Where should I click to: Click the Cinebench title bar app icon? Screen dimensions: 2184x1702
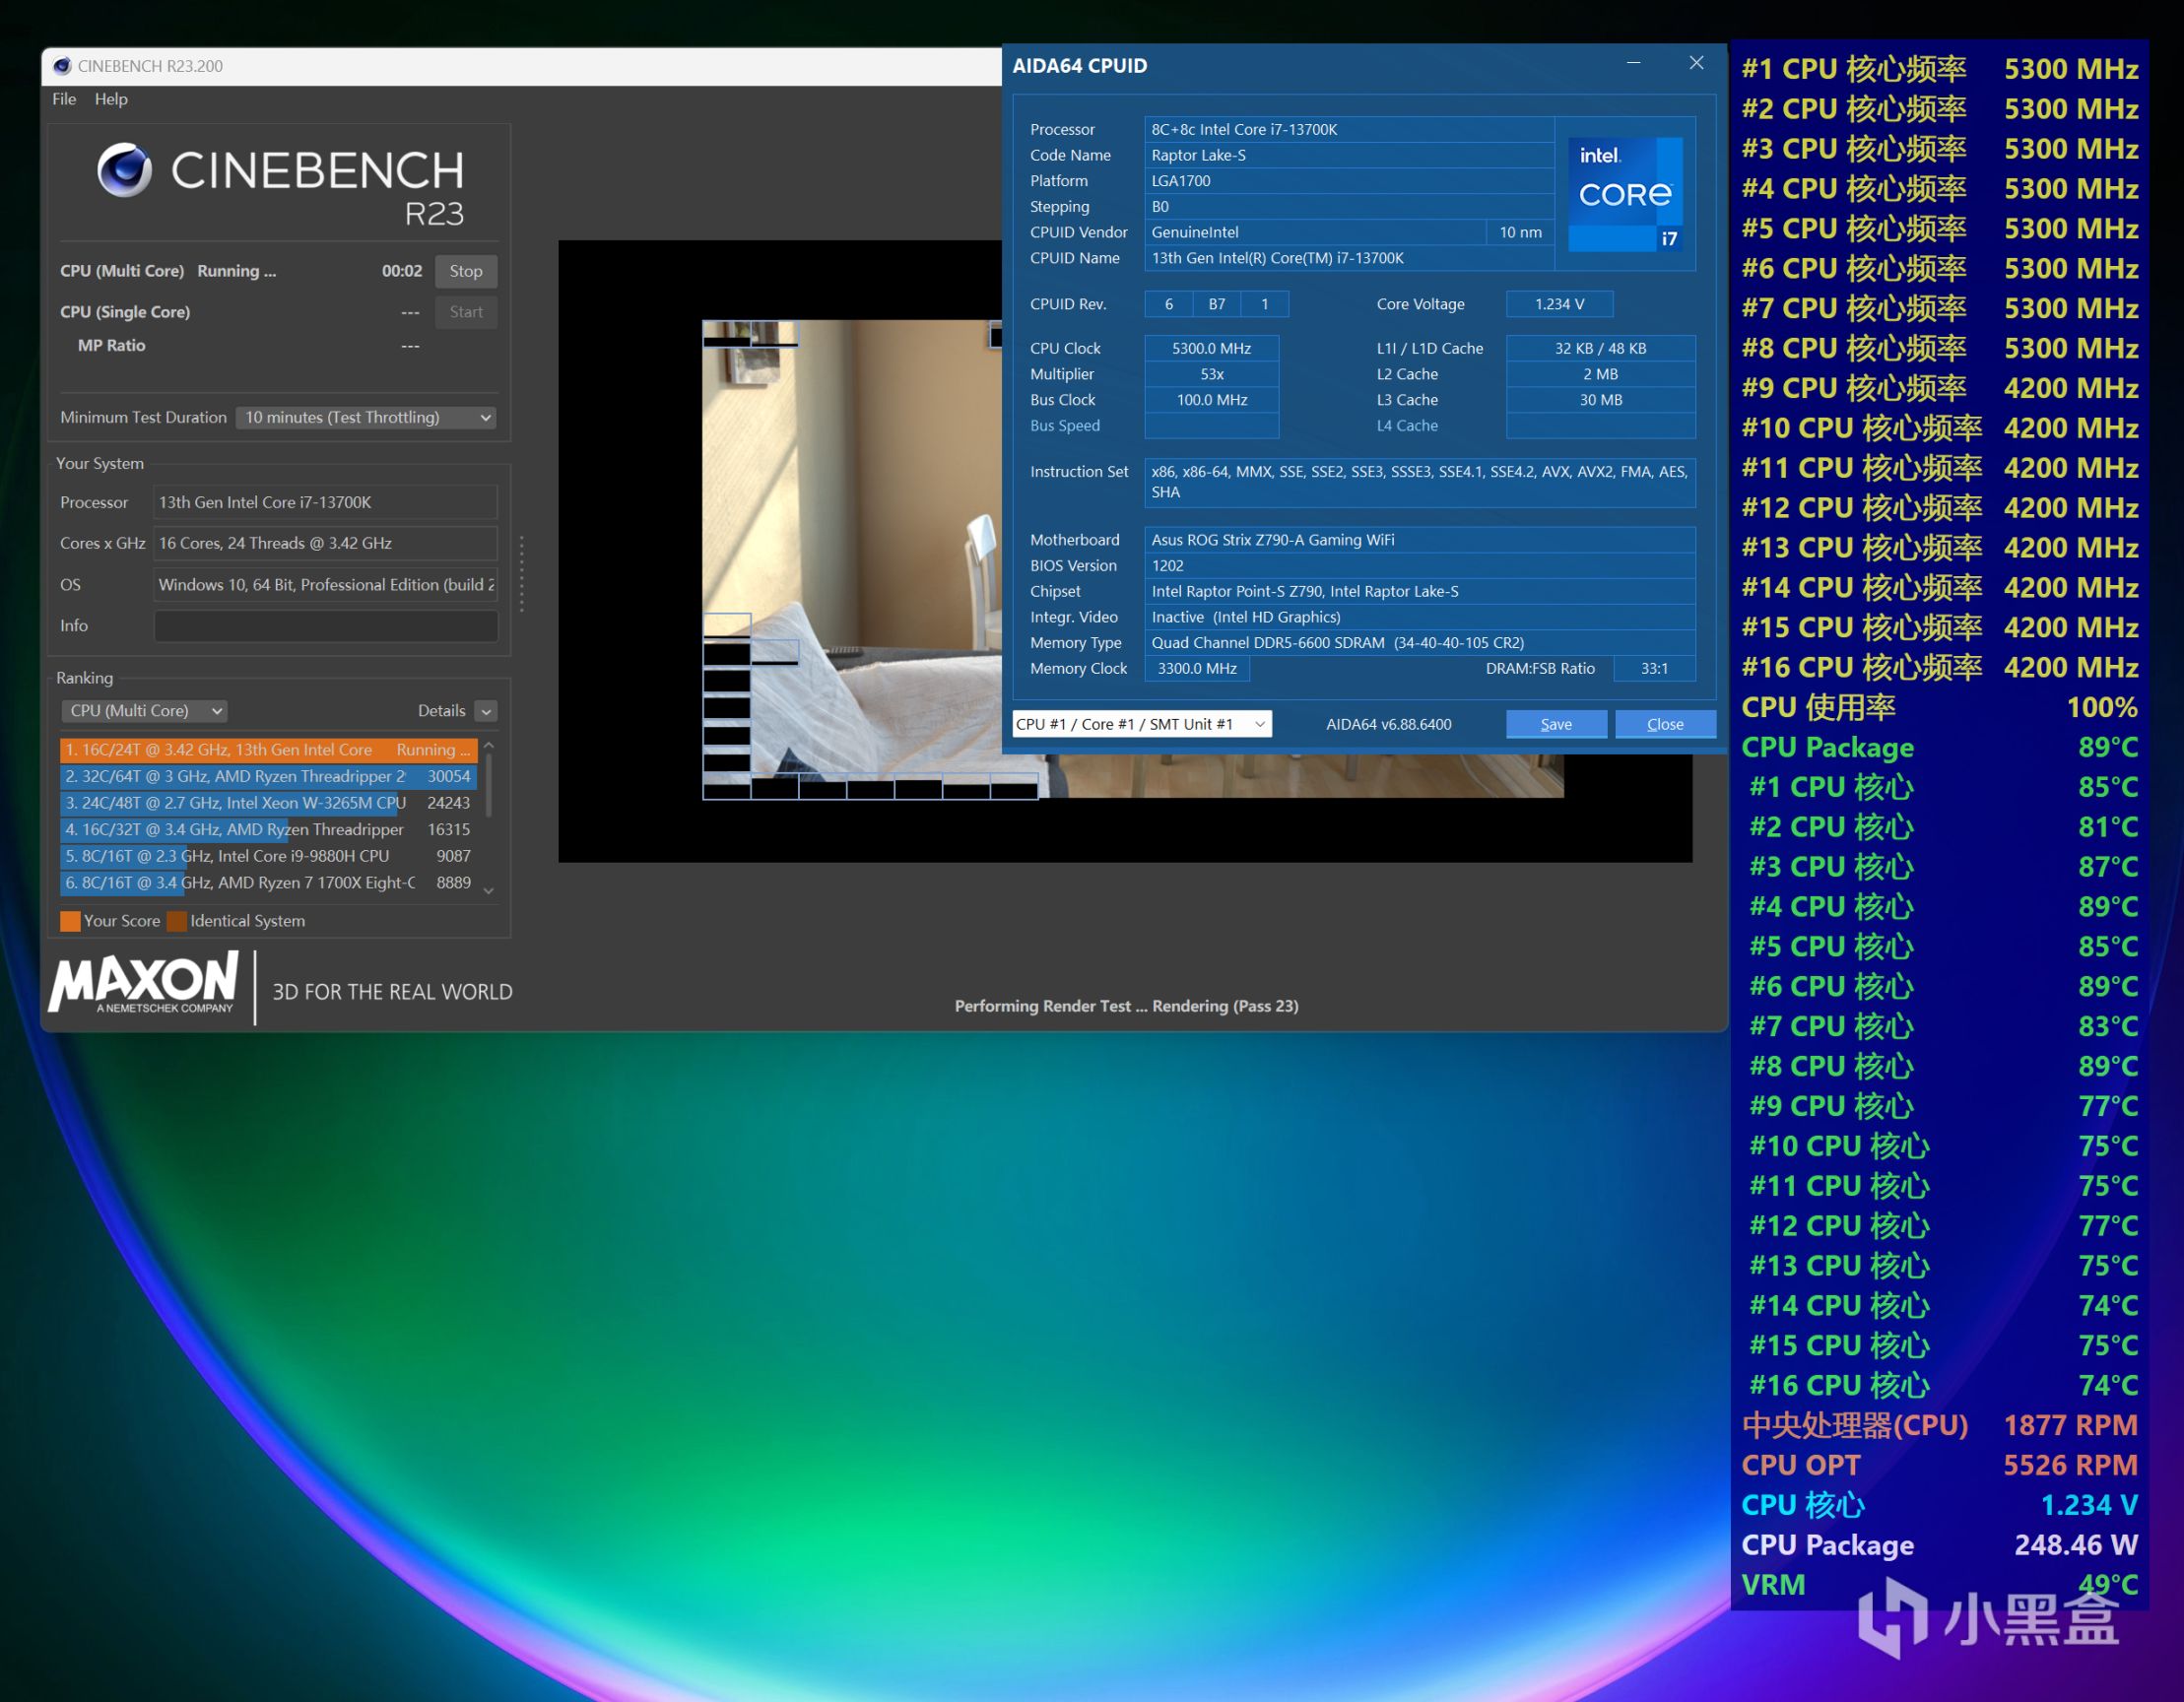(62, 66)
